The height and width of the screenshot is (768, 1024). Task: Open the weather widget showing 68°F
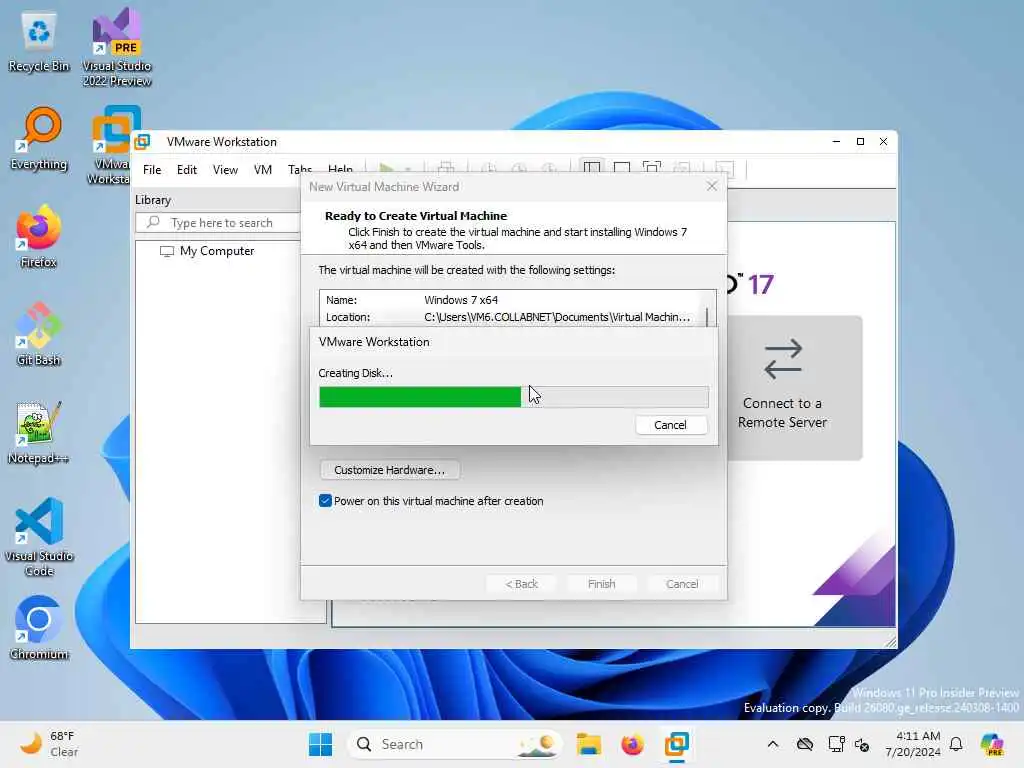(x=49, y=744)
